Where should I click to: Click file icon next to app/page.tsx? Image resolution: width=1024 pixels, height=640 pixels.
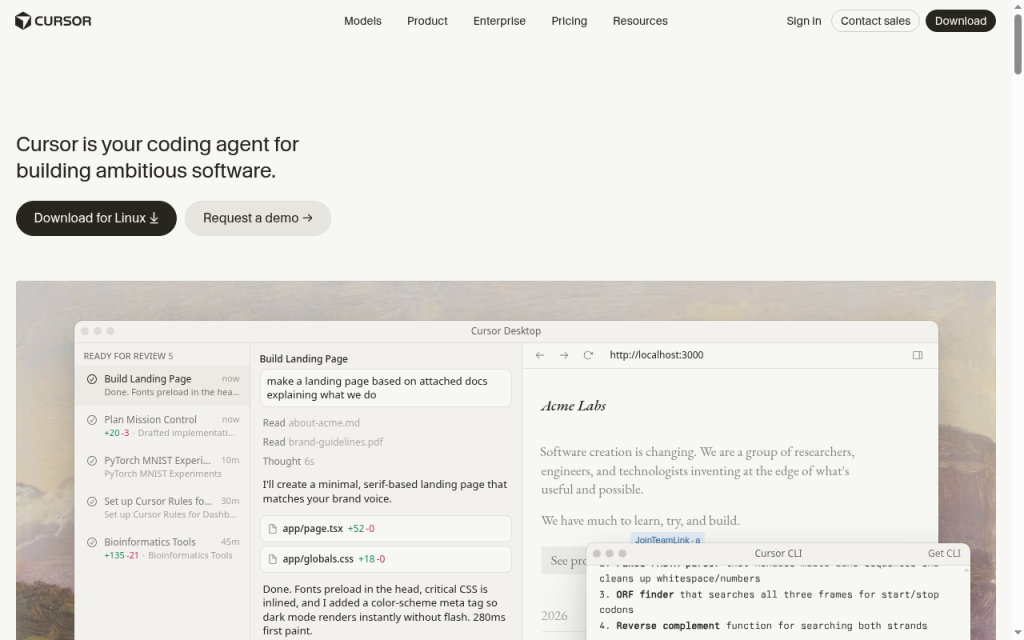tap(273, 529)
